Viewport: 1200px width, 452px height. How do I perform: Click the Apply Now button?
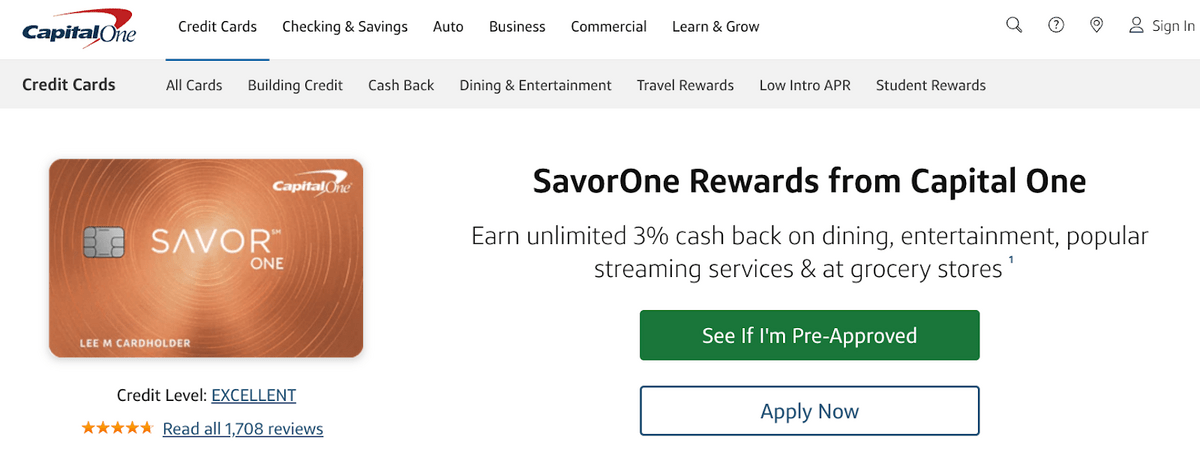click(810, 411)
